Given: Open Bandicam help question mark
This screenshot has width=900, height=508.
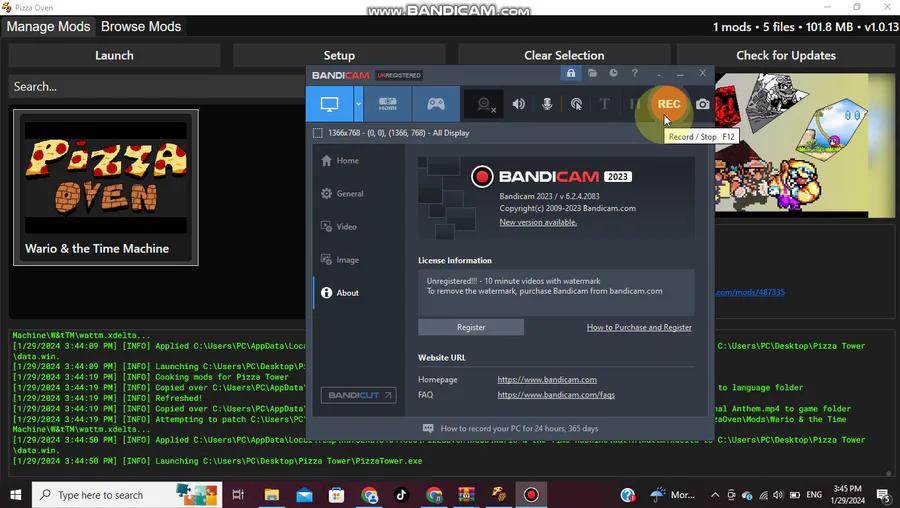Looking at the screenshot, I should pyautogui.click(x=635, y=73).
